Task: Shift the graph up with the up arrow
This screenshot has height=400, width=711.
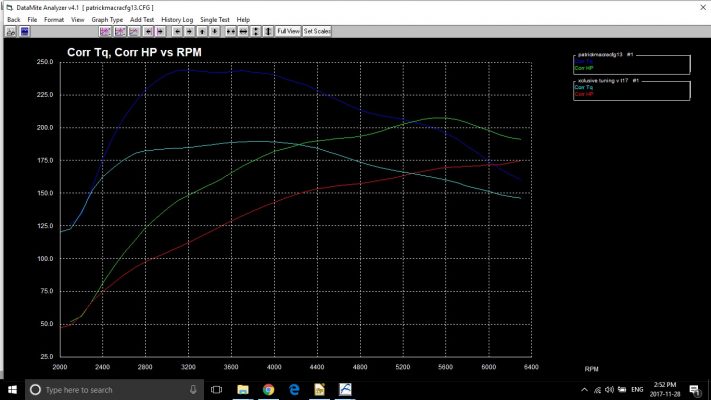Action: pyautogui.click(x=202, y=31)
